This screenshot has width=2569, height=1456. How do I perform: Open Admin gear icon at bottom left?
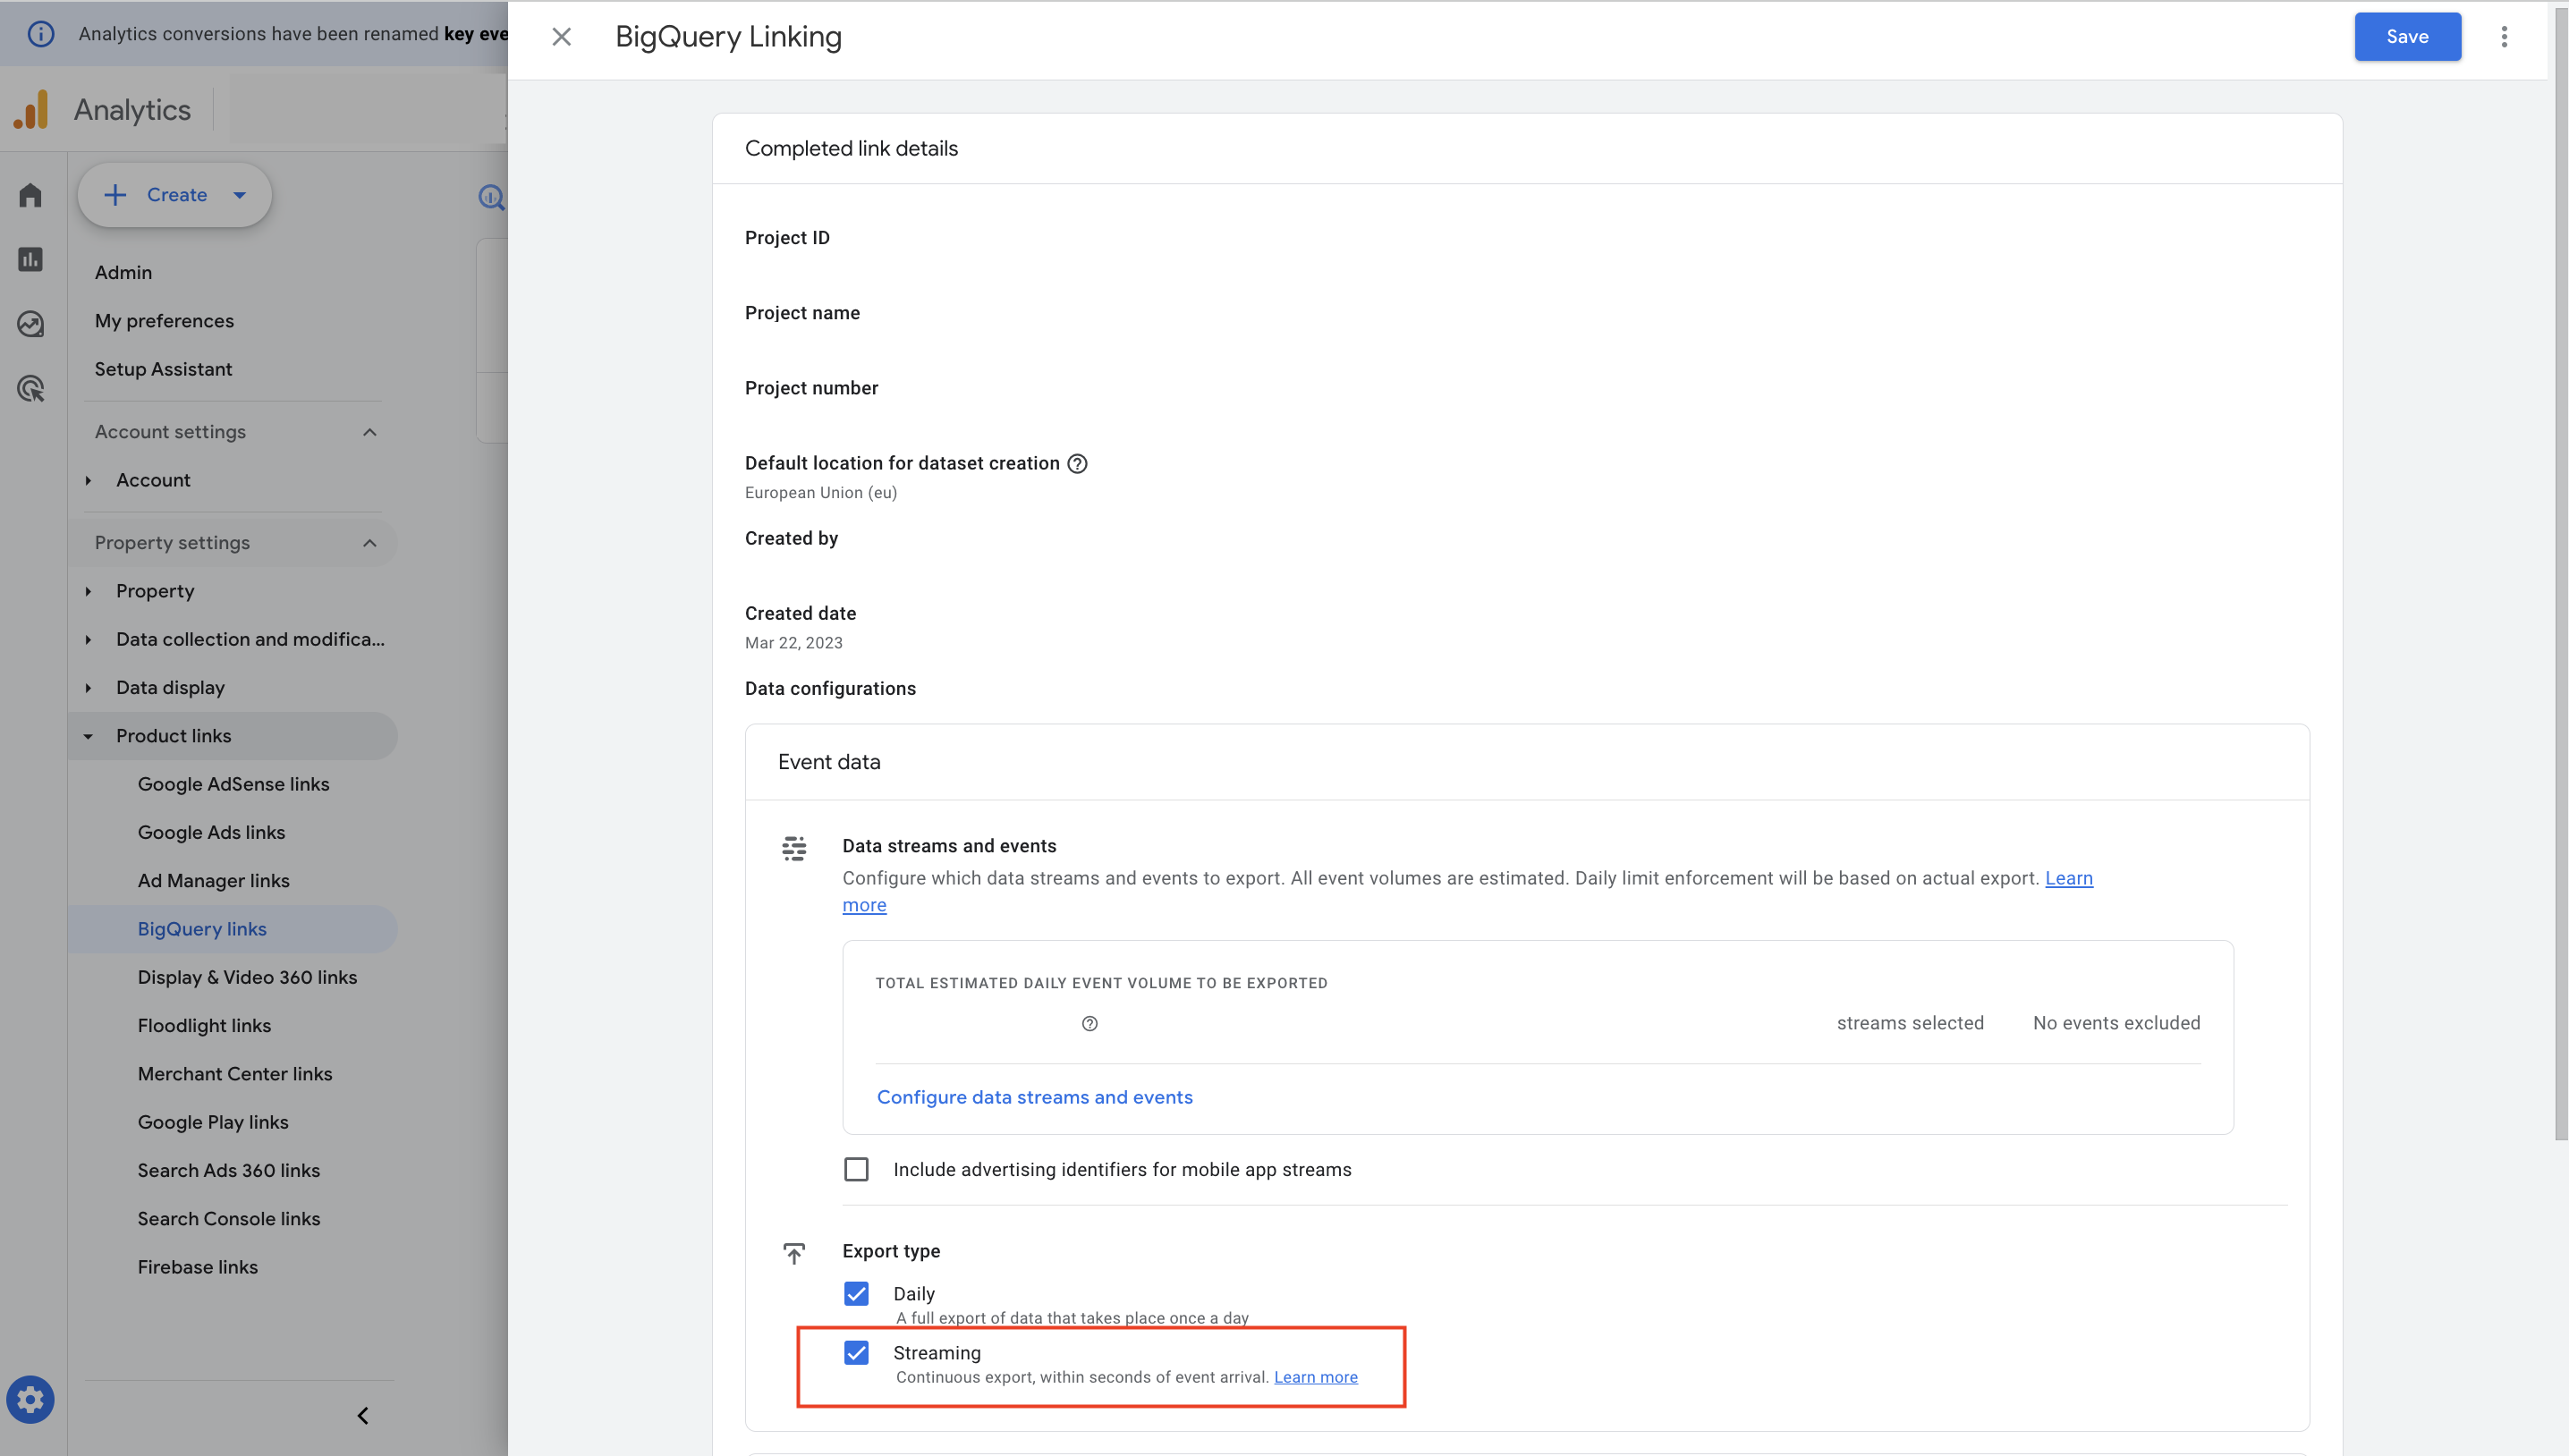click(x=31, y=1399)
